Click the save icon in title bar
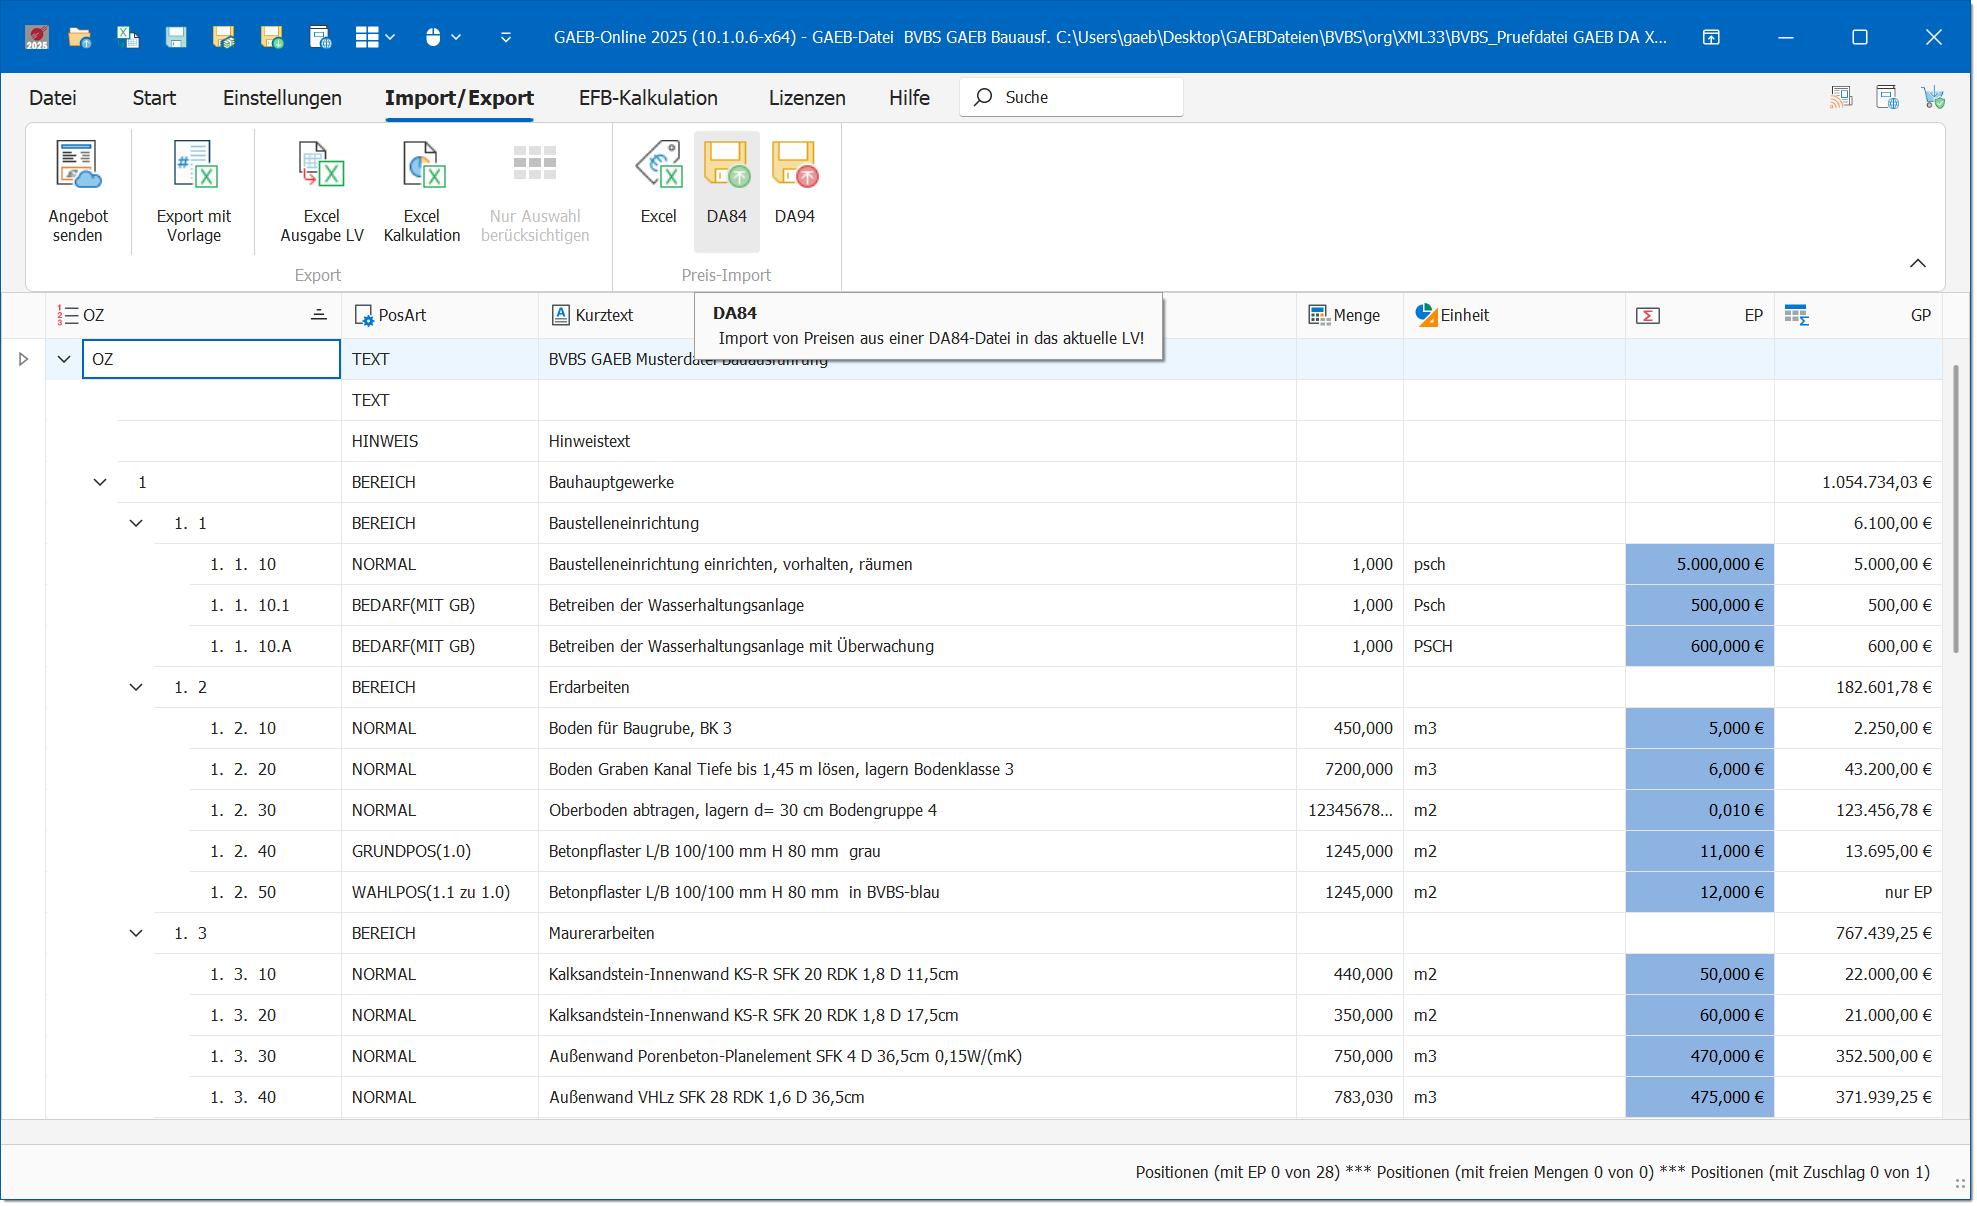Image resolution: width=1977 pixels, height=1206 pixels. (176, 37)
